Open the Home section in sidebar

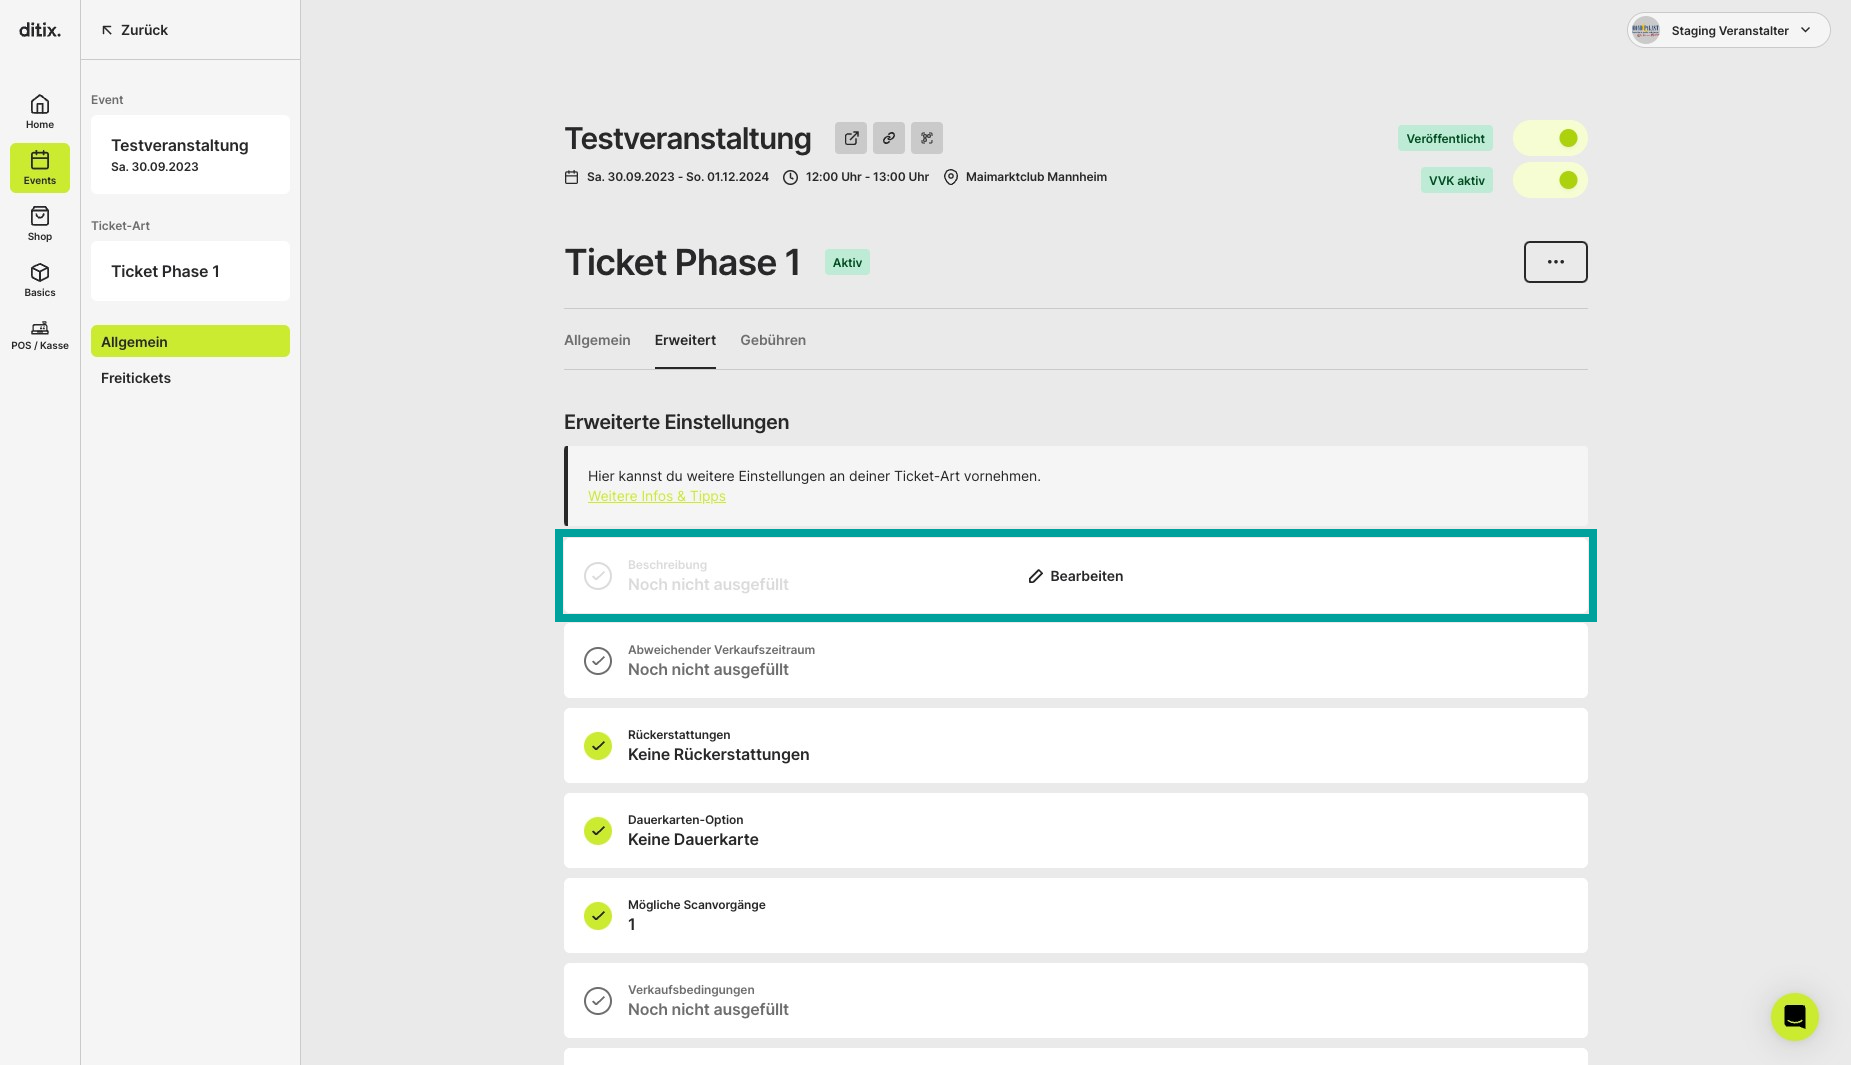pos(40,112)
